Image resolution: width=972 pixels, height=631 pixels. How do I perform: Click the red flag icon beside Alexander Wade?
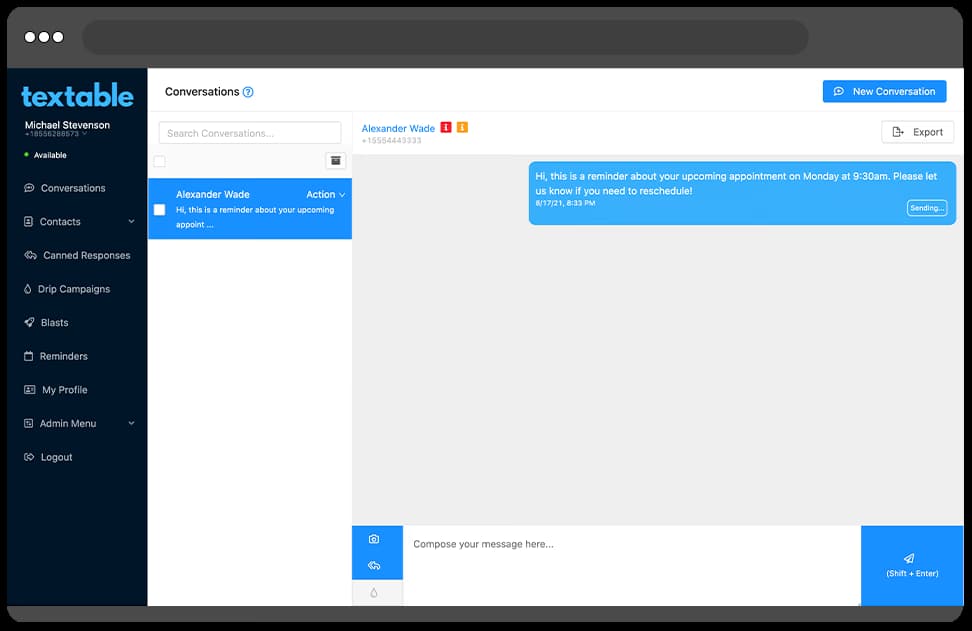[446, 128]
